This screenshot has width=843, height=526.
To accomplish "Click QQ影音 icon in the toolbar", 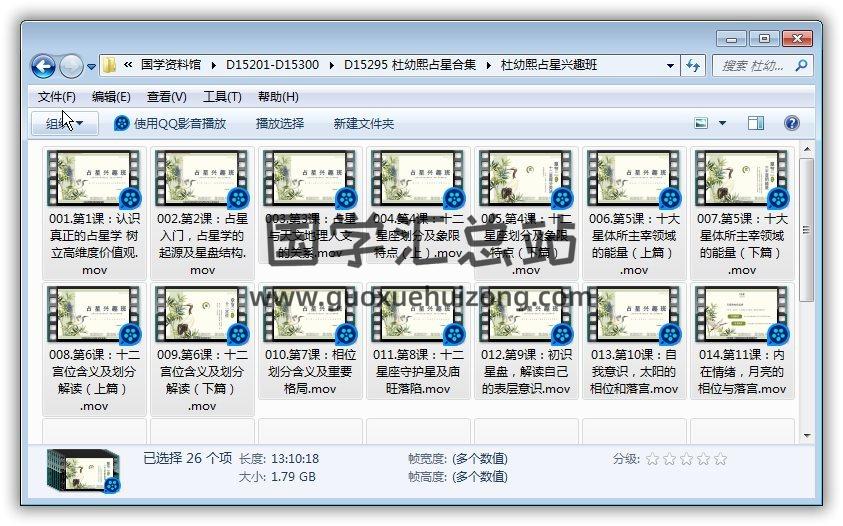I will click(x=122, y=123).
